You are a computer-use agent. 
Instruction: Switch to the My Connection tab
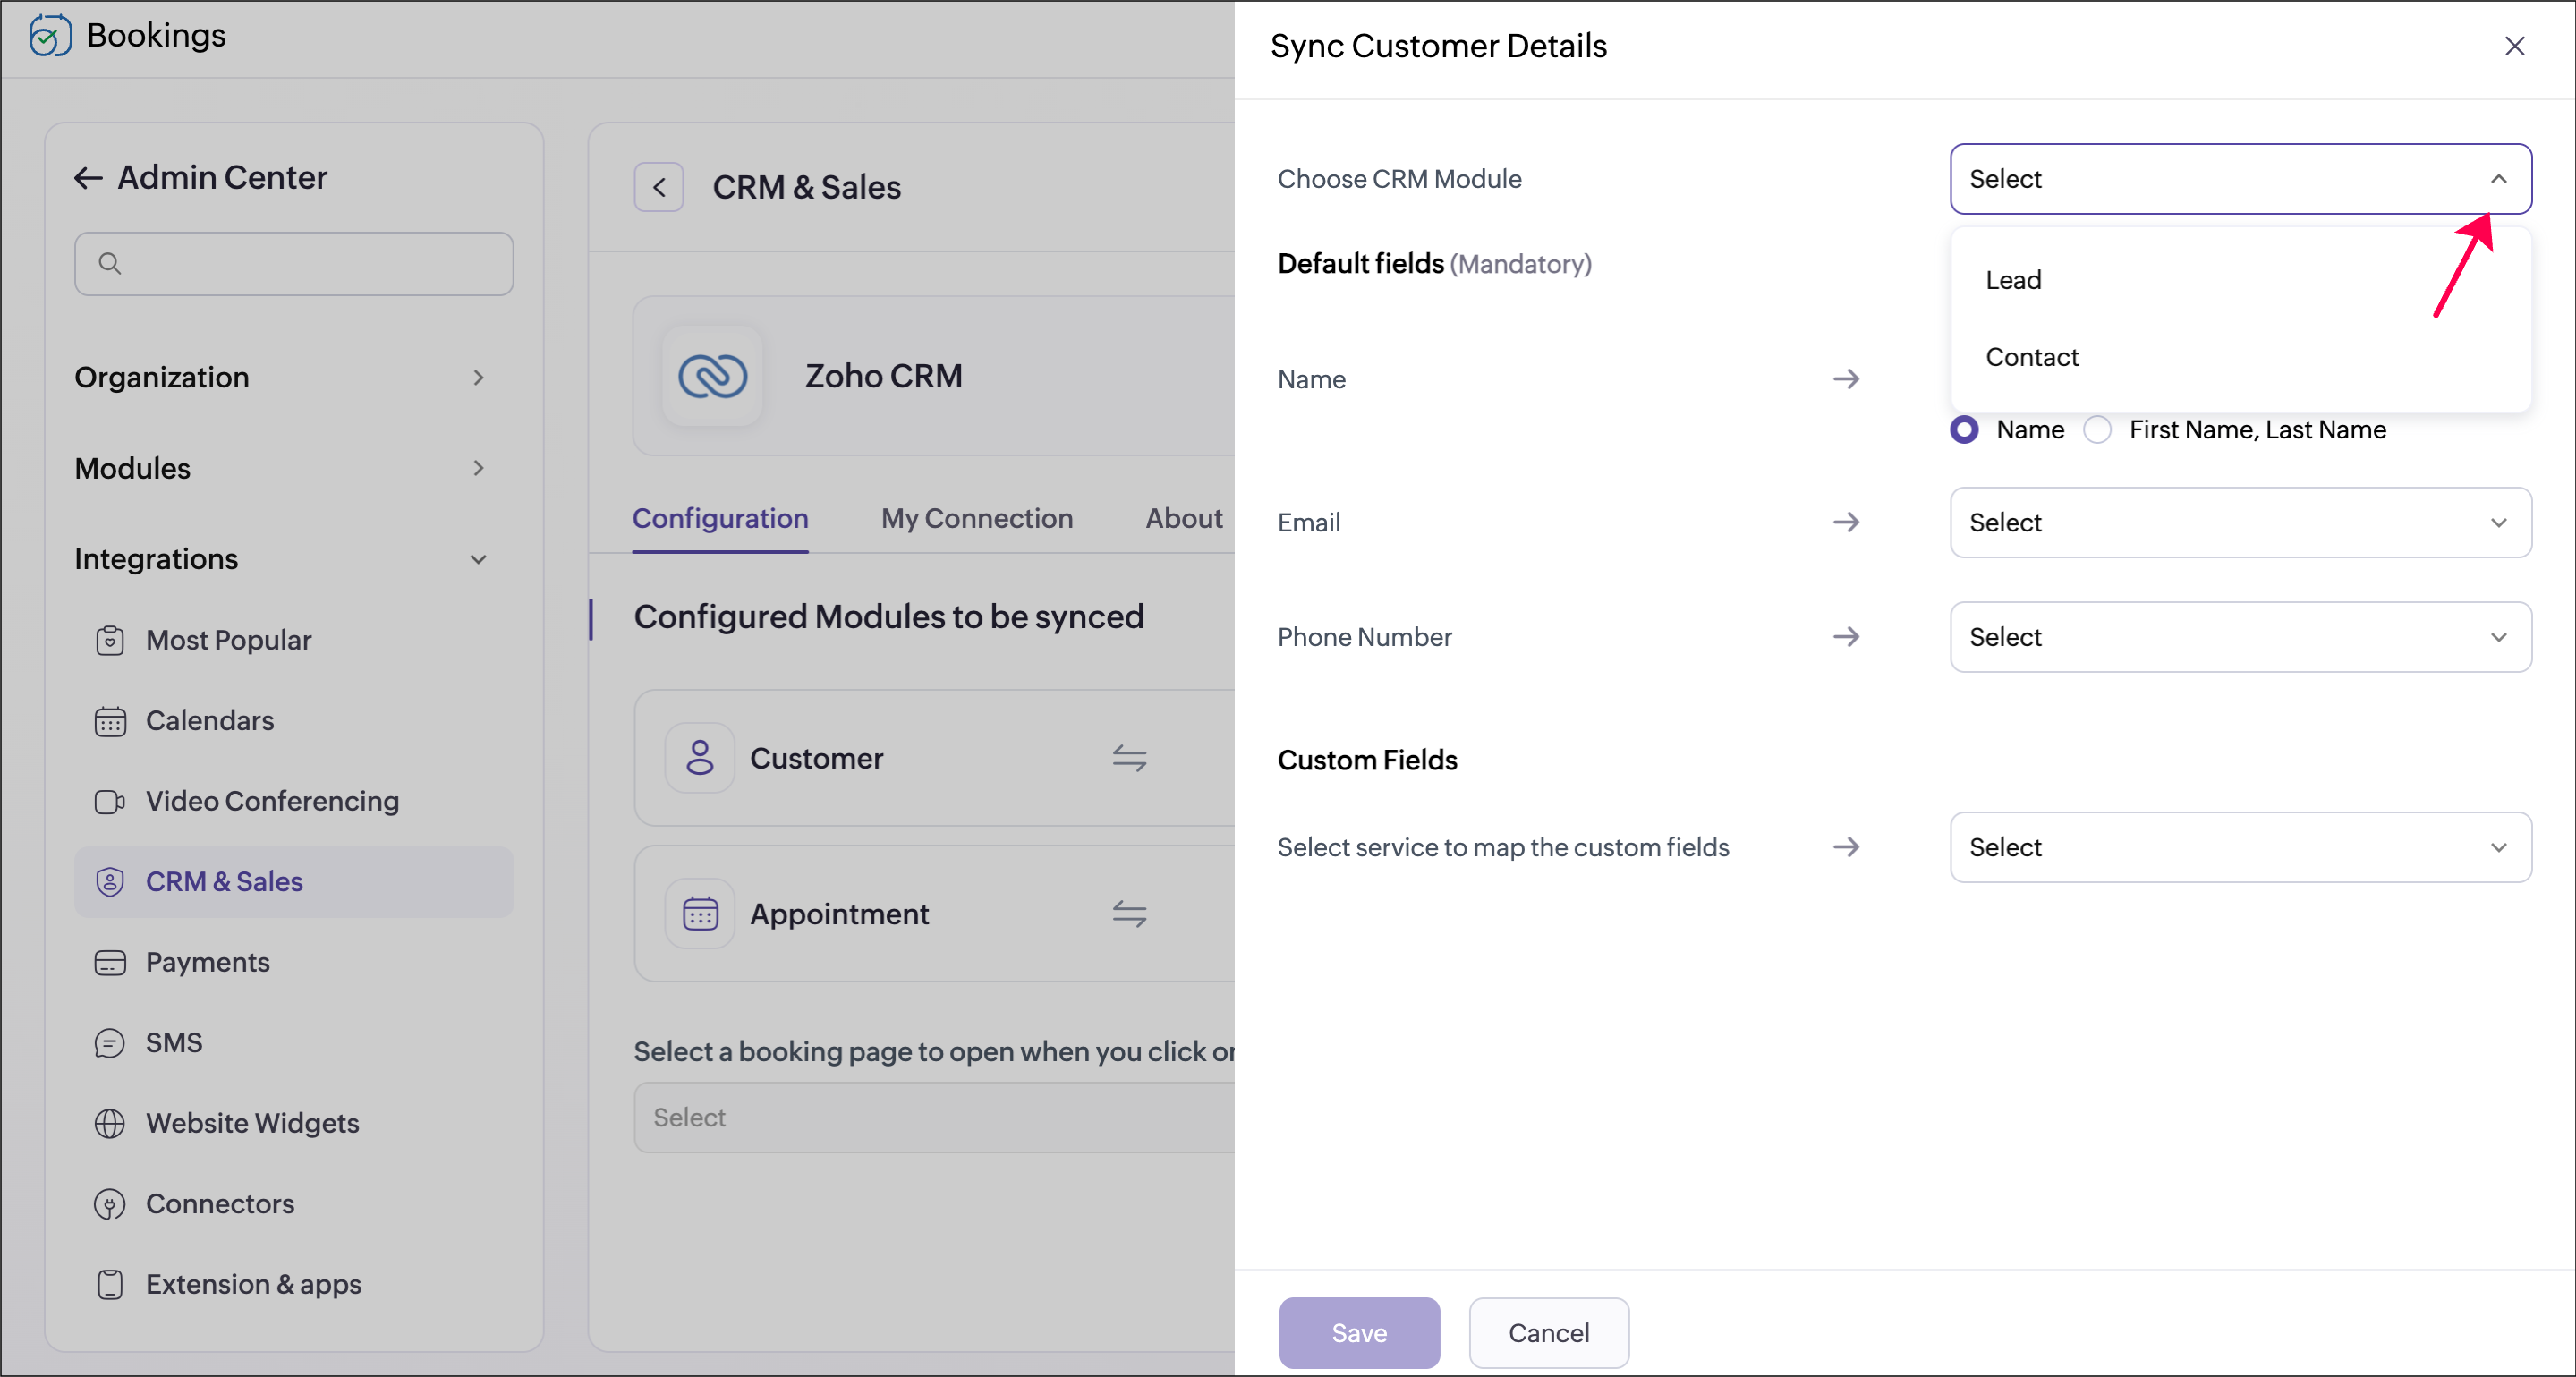click(x=976, y=518)
